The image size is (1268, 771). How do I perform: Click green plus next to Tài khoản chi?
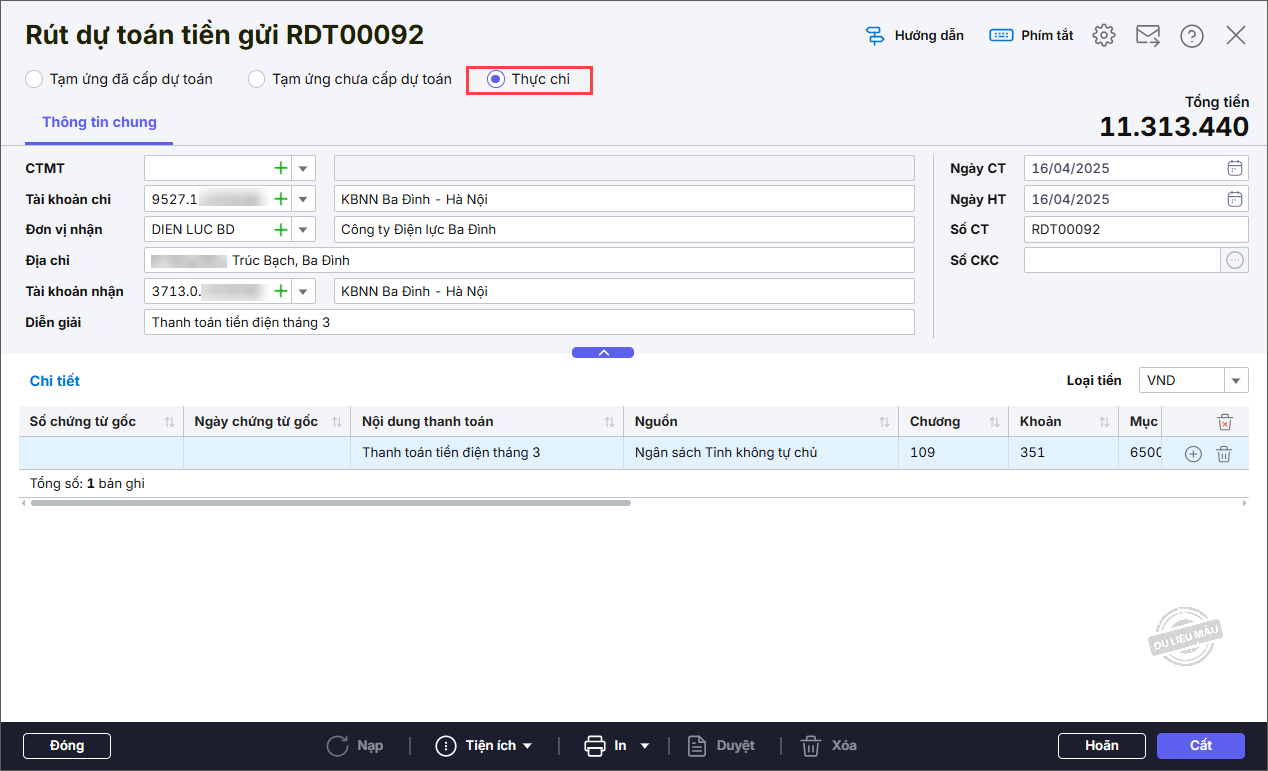point(281,199)
